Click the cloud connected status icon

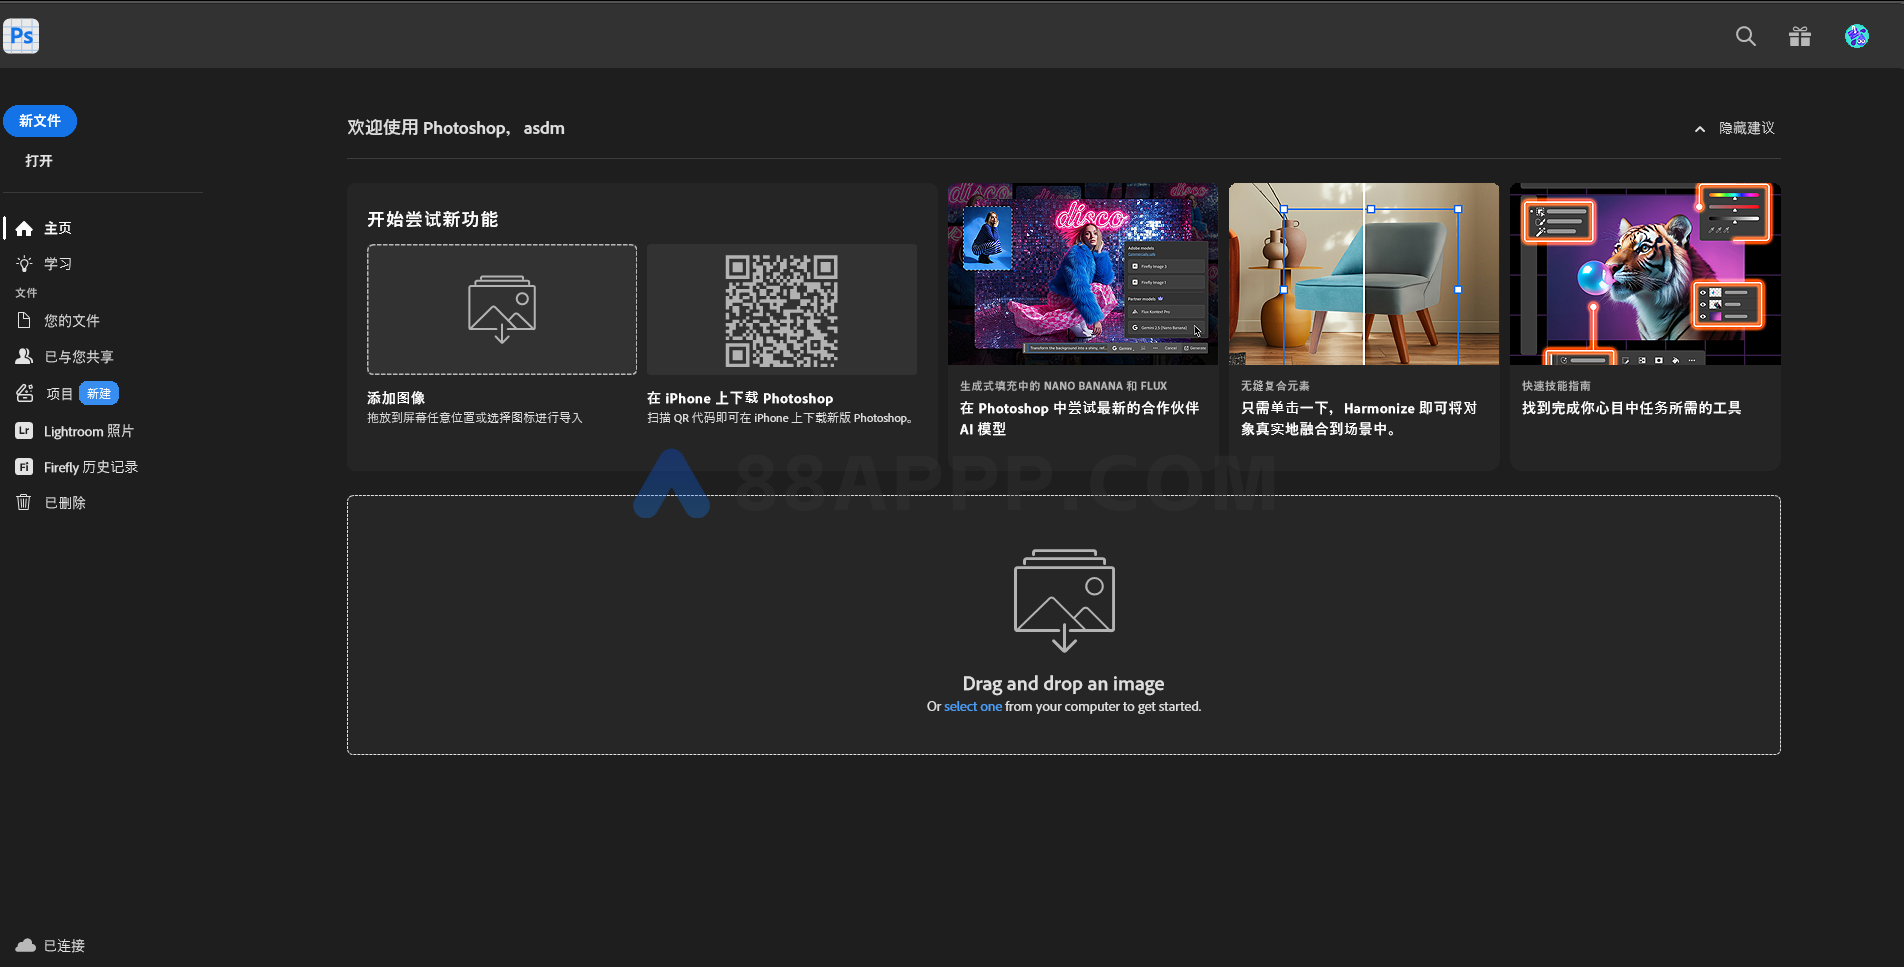[x=25, y=945]
